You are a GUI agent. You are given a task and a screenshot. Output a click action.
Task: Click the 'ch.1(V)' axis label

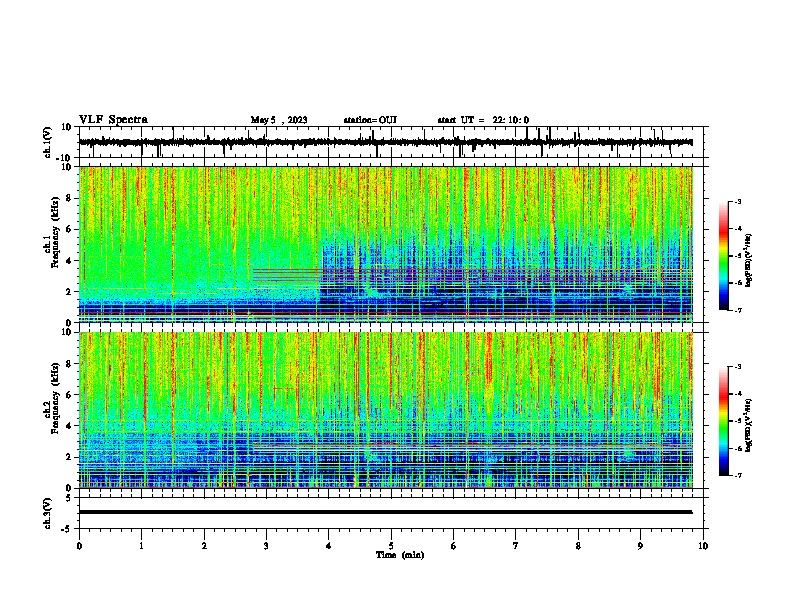[47, 142]
